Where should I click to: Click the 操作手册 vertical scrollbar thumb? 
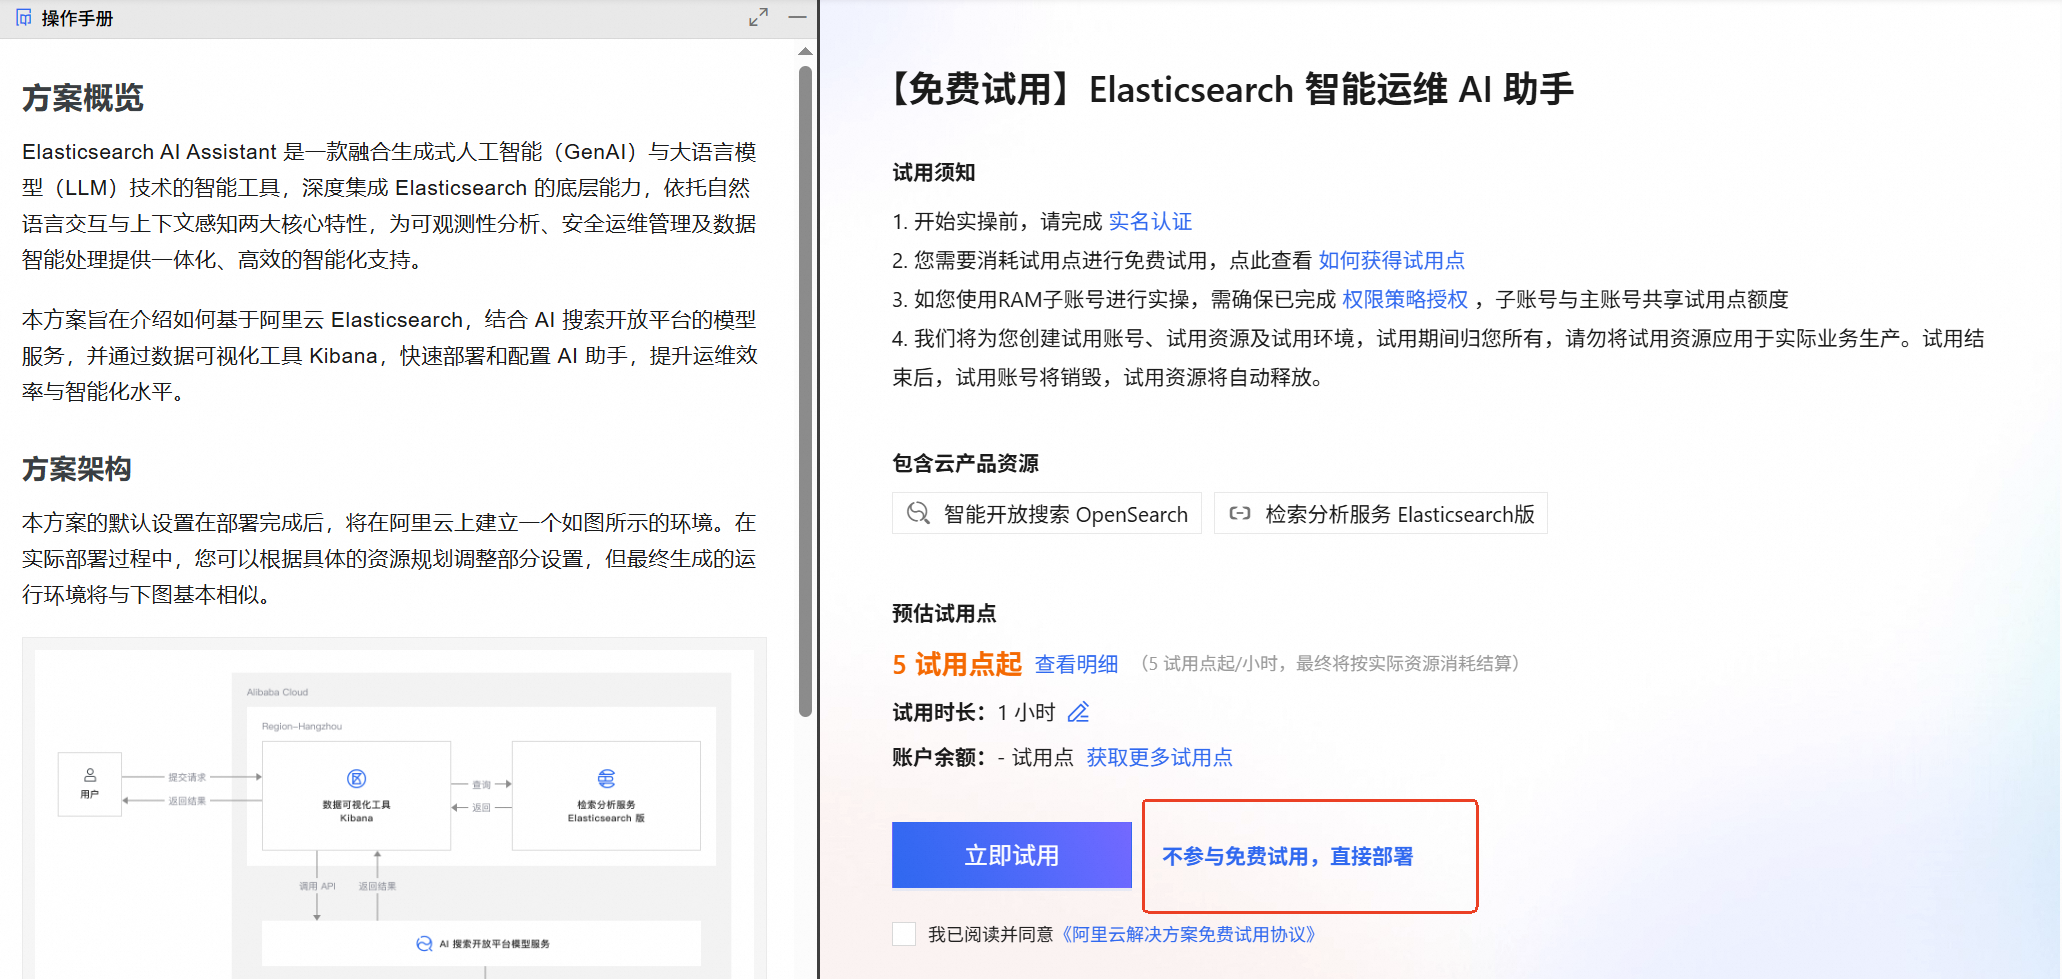click(806, 391)
